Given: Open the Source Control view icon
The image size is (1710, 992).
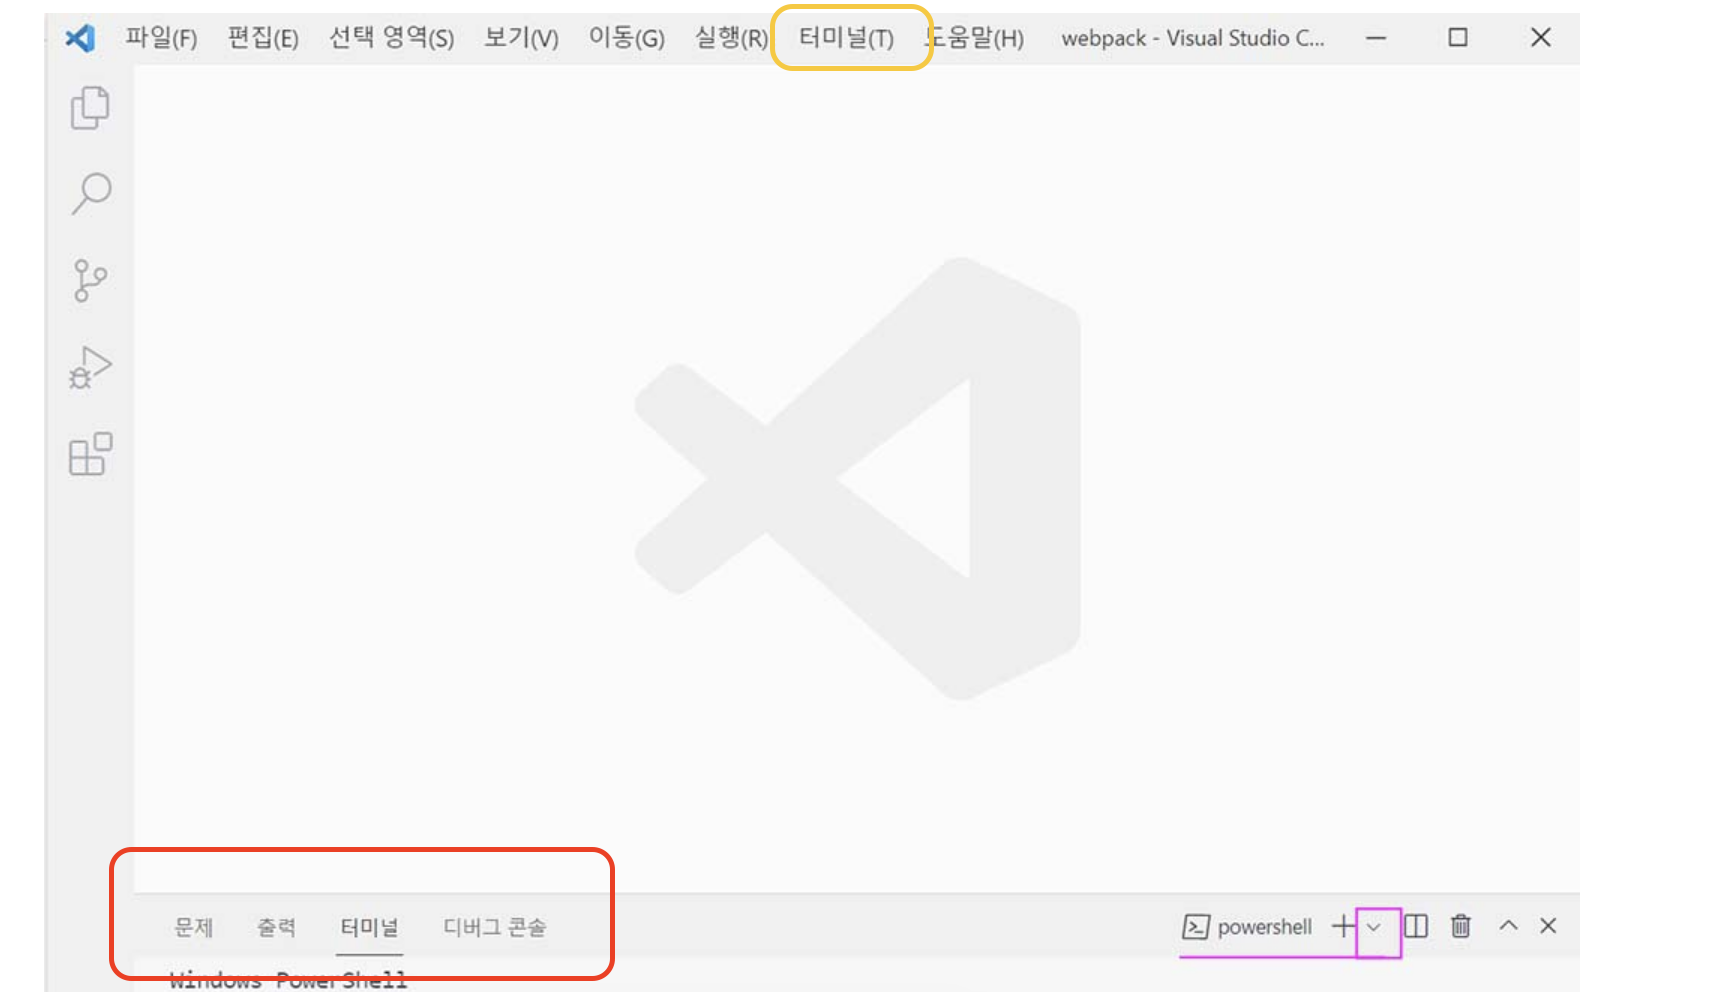Looking at the screenshot, I should (90, 281).
